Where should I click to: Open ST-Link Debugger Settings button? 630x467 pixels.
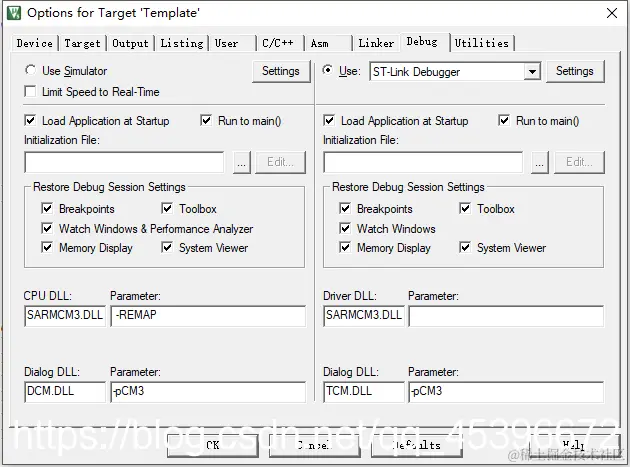tap(575, 71)
